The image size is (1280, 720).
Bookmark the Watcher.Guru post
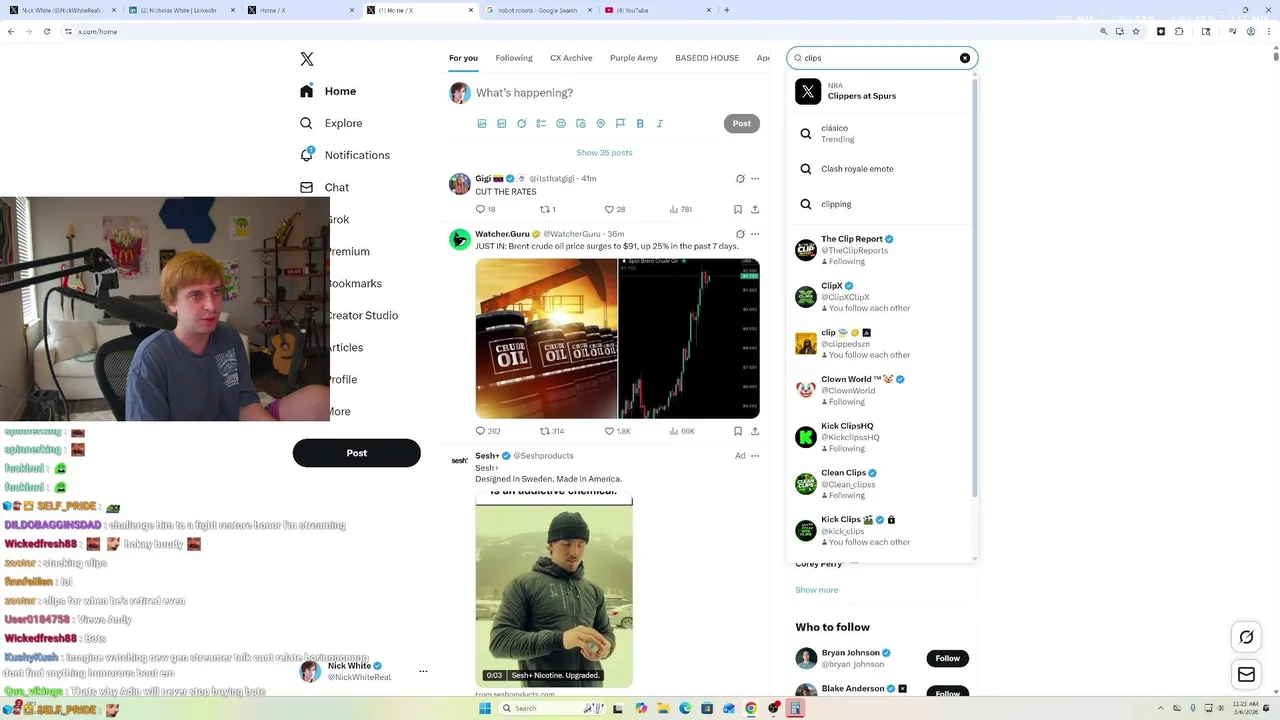tap(738, 431)
